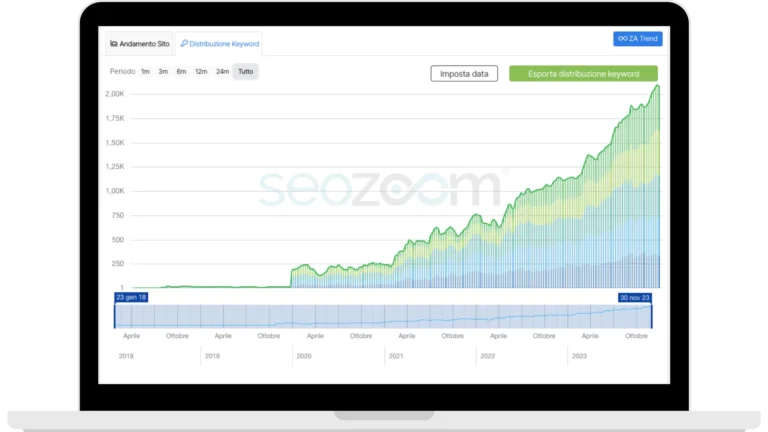Screen dimensions: 768x432
Task: Click the 2023 year label
Action: 579,356
